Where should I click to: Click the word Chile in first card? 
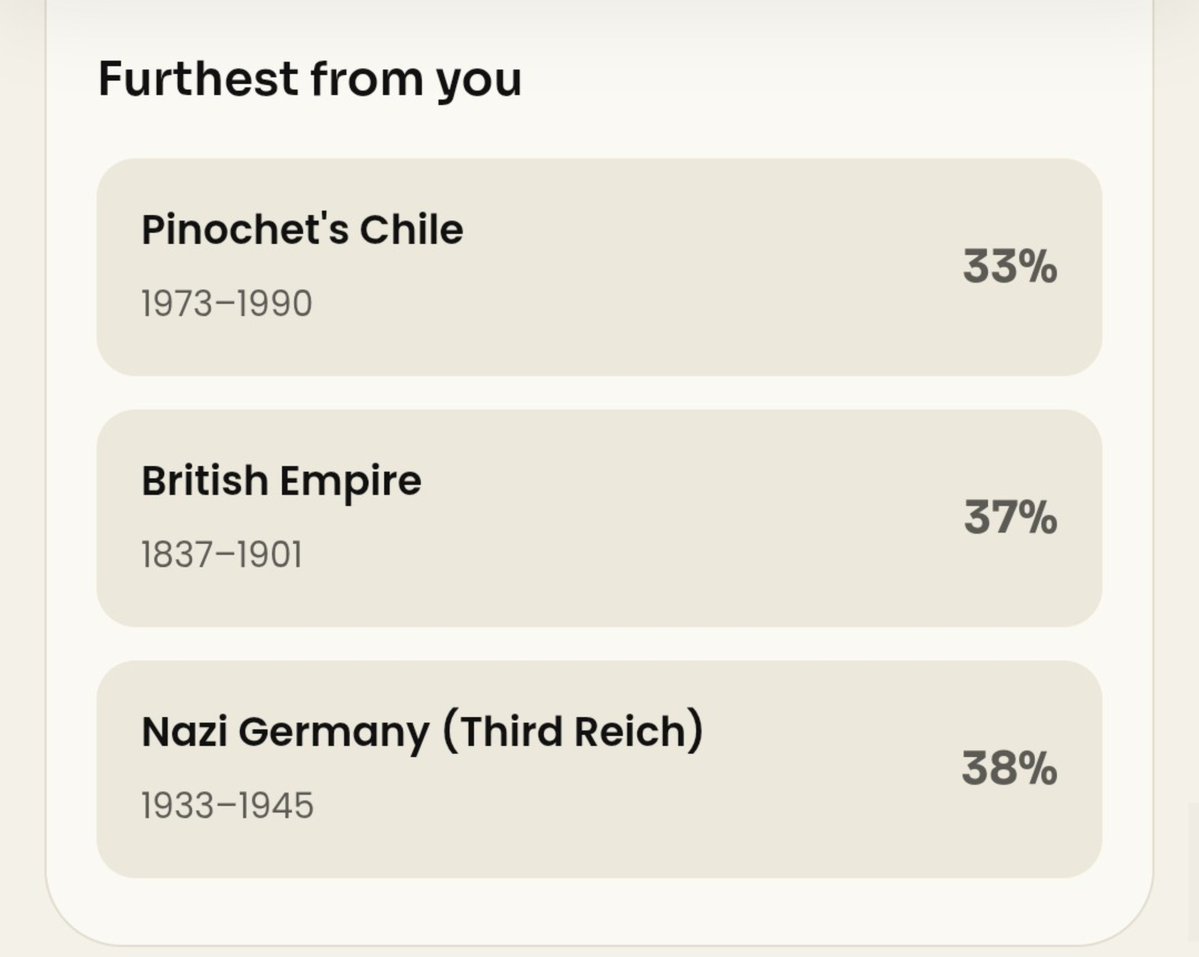click(411, 229)
